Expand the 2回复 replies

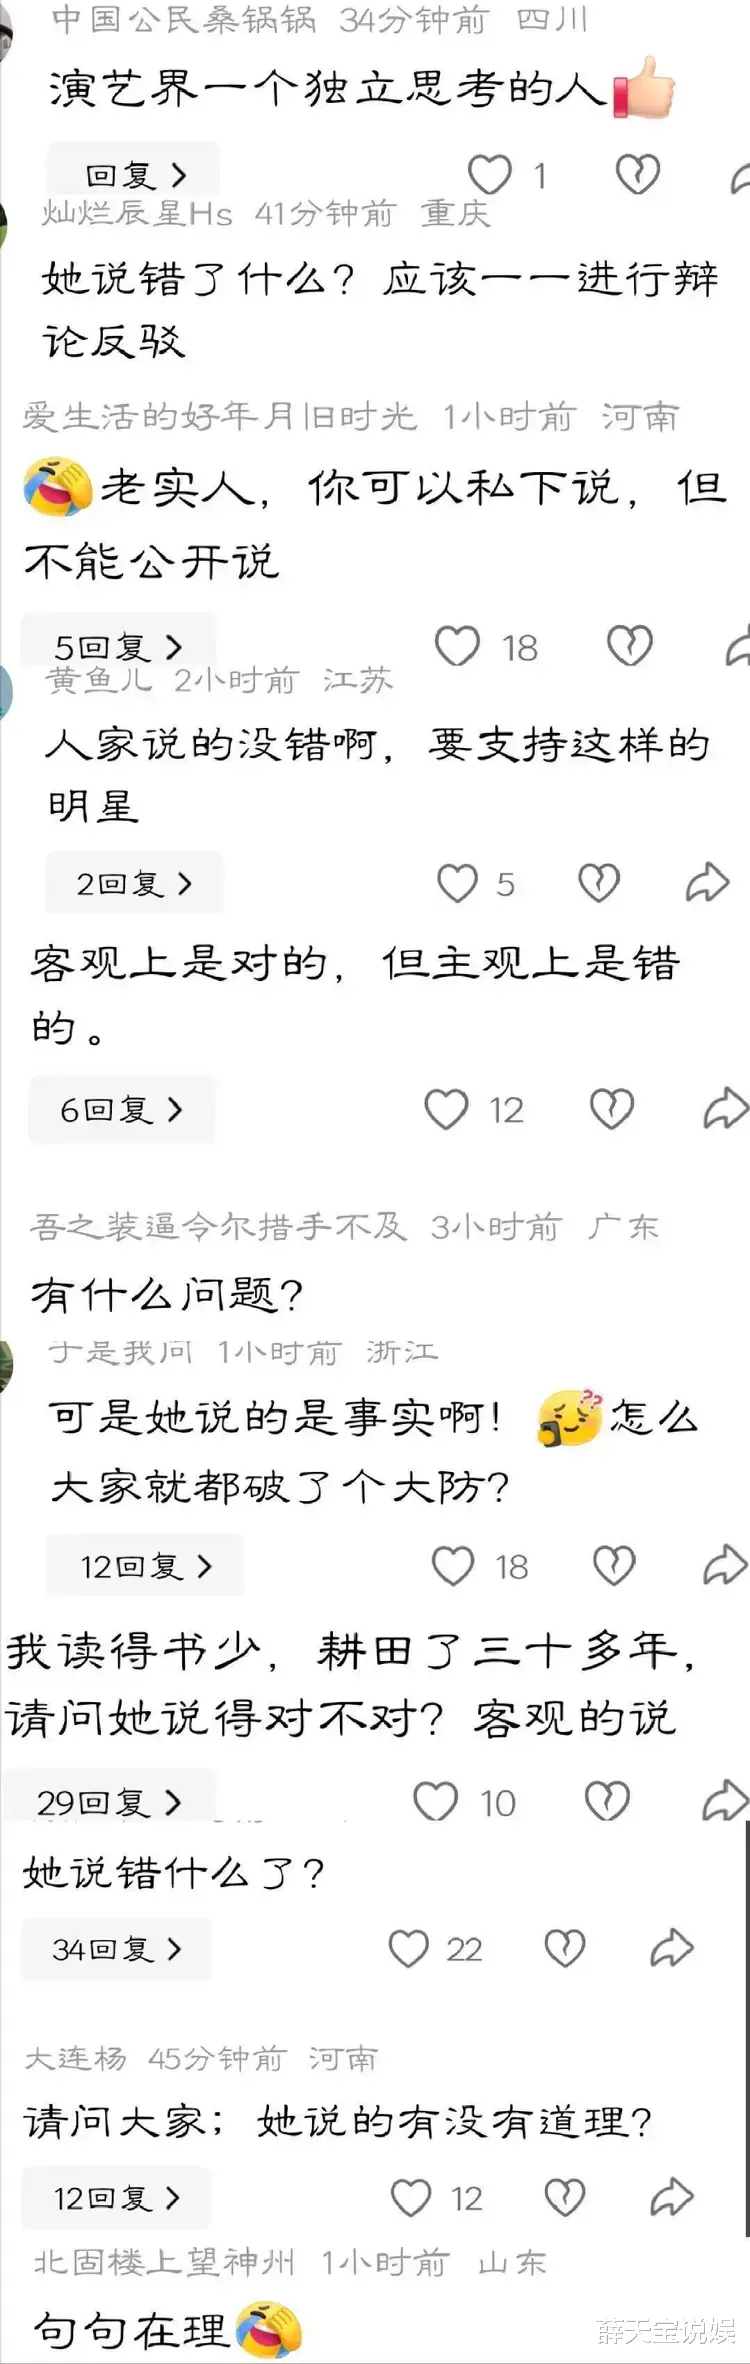click(x=134, y=883)
